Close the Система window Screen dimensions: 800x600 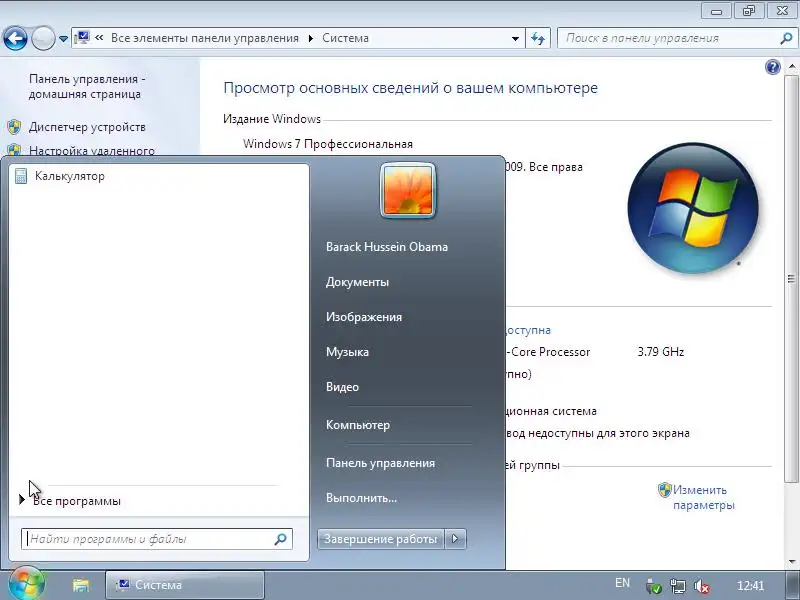(782, 11)
